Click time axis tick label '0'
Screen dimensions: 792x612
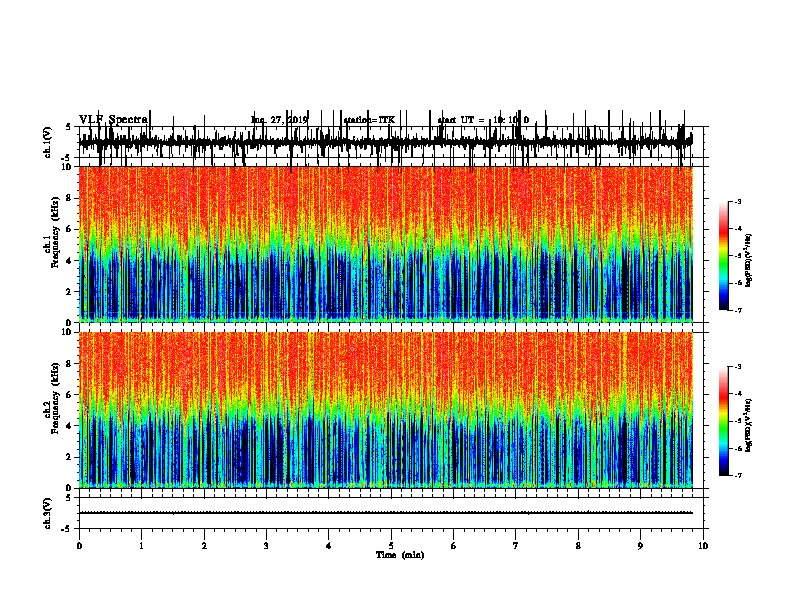coord(79,546)
